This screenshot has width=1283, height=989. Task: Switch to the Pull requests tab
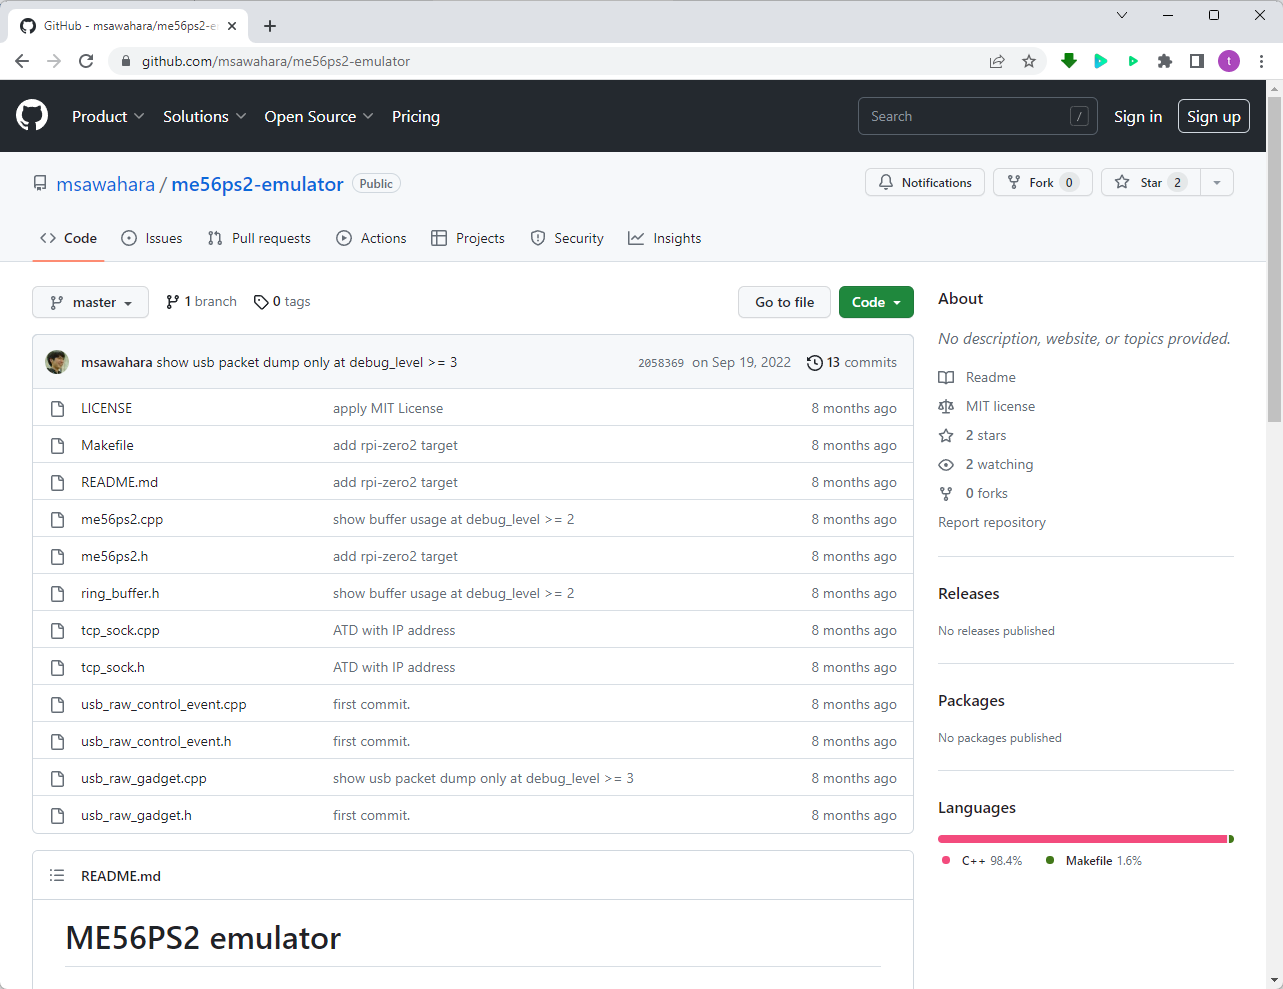coord(259,238)
